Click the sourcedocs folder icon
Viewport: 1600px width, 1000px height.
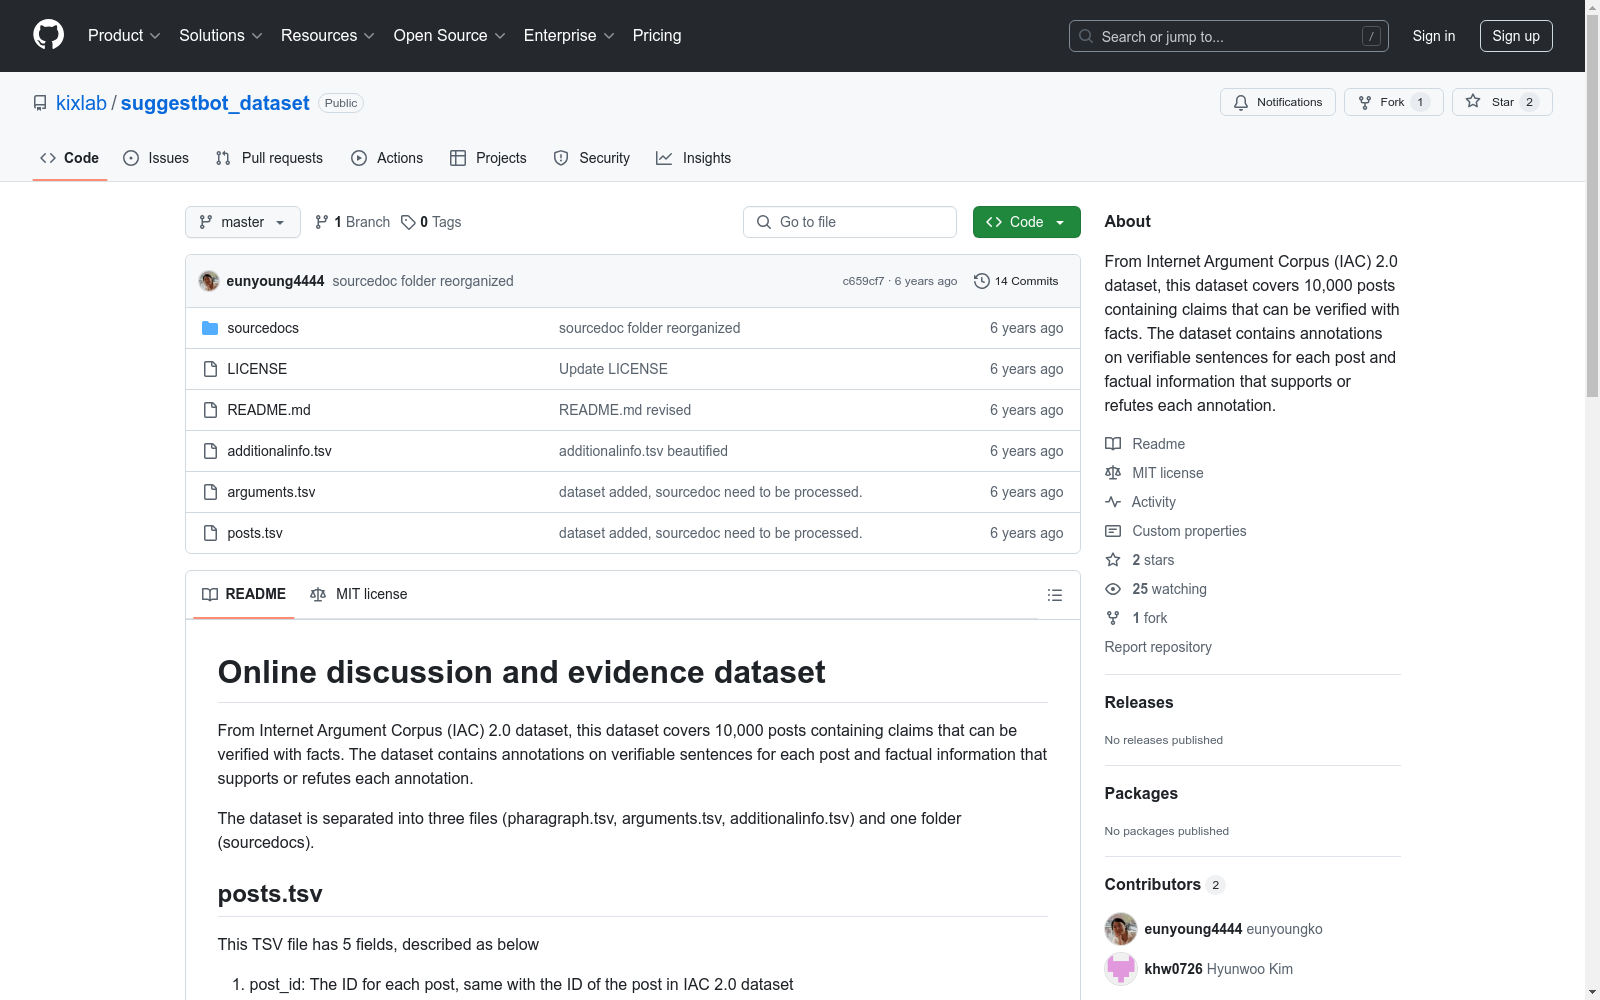pos(210,328)
